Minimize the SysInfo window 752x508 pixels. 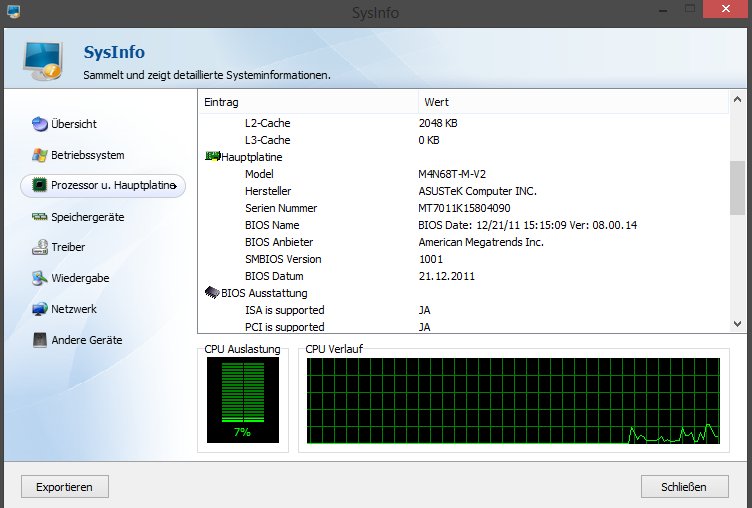(663, 10)
